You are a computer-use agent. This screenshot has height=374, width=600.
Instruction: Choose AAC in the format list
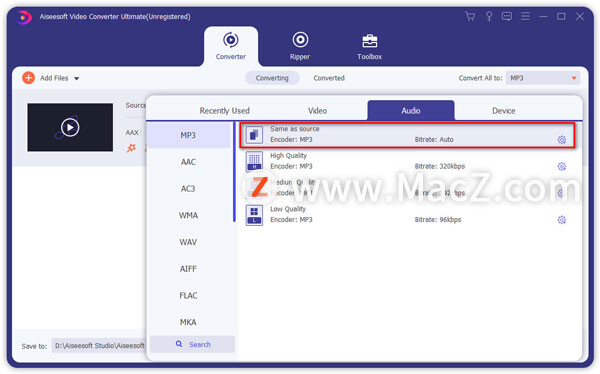click(188, 162)
